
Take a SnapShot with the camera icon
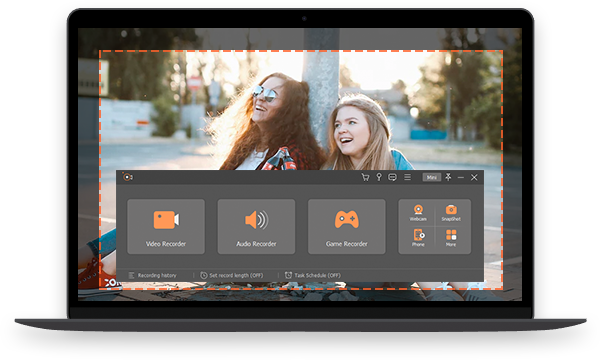(x=451, y=213)
